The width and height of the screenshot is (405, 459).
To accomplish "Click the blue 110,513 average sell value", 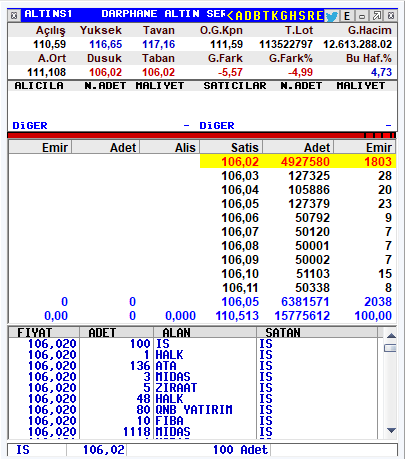I will [237, 316].
